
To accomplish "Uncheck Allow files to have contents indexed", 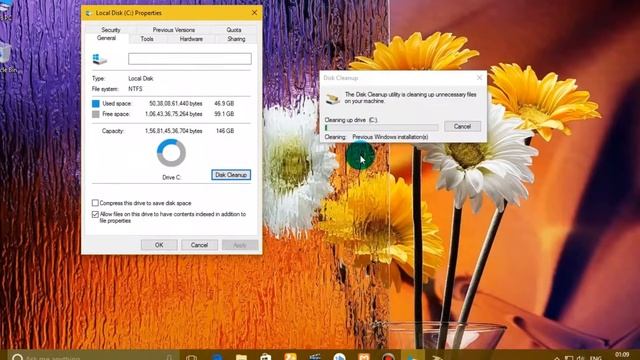I will pos(95,214).
